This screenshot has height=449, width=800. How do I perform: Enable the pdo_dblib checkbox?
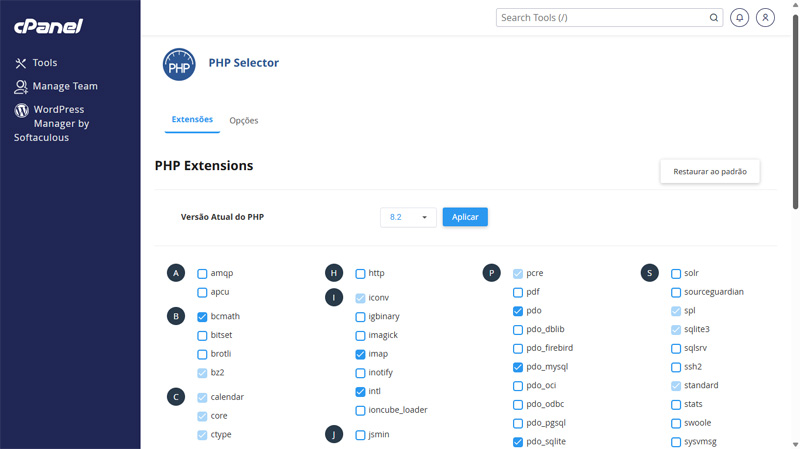[518, 330]
